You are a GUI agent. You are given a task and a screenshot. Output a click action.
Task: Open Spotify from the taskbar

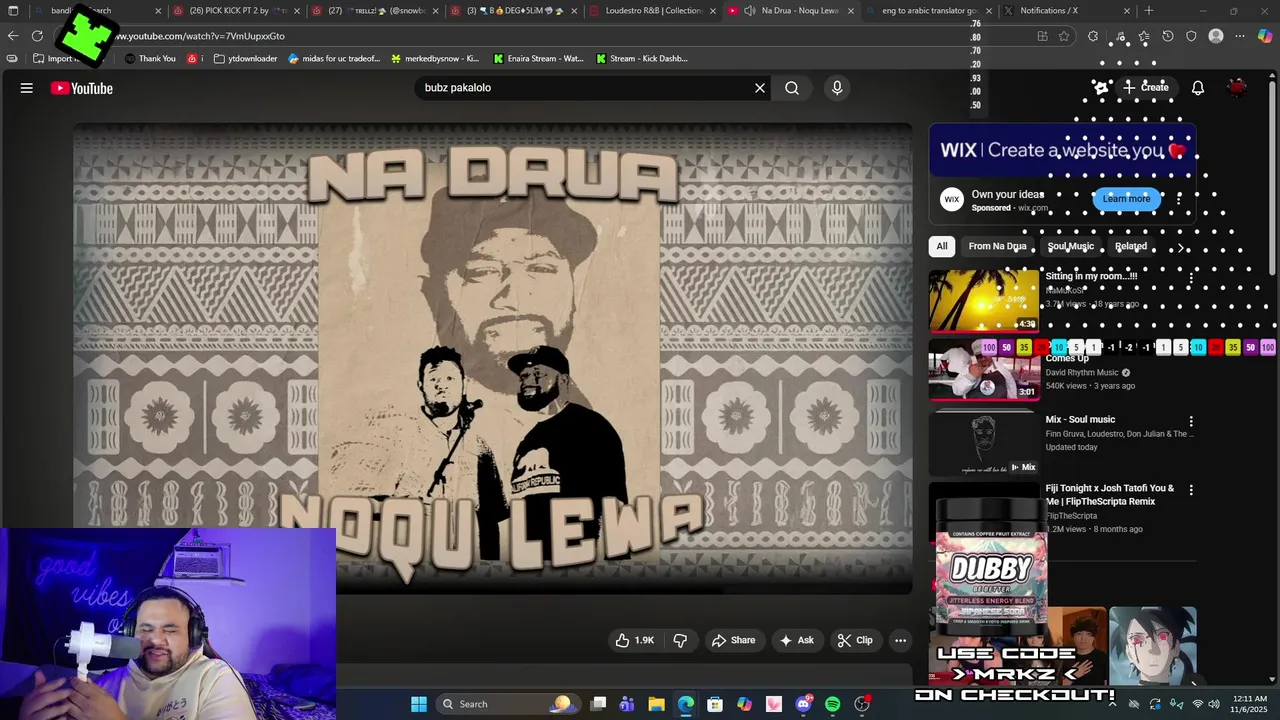(x=832, y=704)
